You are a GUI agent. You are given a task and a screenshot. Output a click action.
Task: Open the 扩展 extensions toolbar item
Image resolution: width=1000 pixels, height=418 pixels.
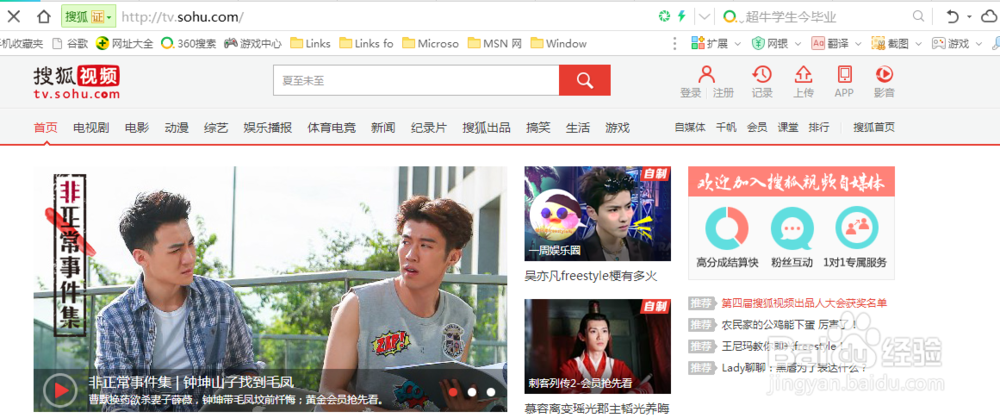pyautogui.click(x=709, y=43)
